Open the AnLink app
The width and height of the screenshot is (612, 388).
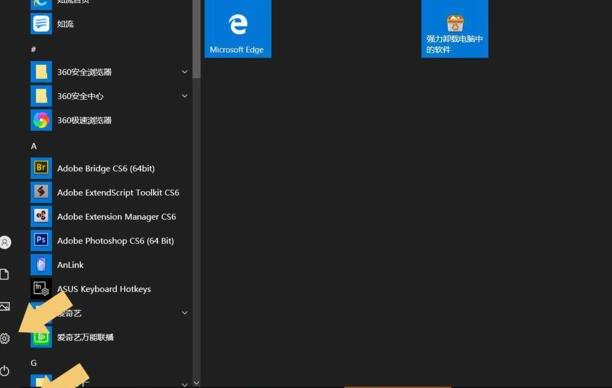[111, 265]
